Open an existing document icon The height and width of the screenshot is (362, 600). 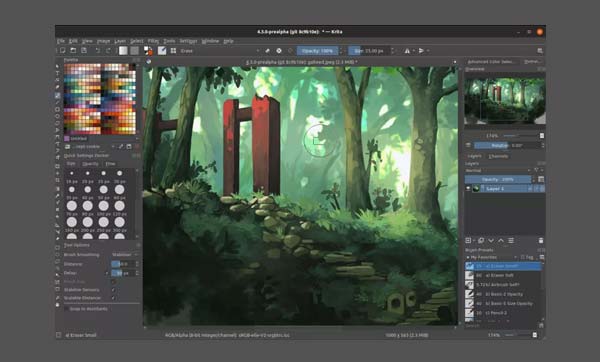click(x=73, y=51)
